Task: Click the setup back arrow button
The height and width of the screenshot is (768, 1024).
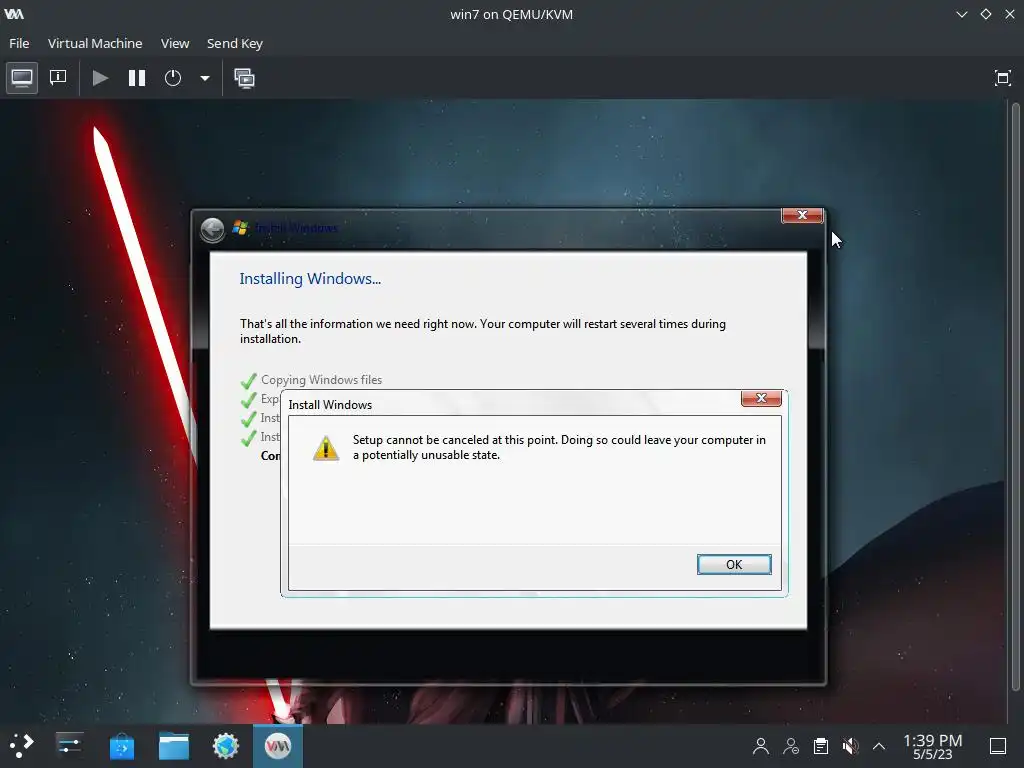Action: pos(212,230)
